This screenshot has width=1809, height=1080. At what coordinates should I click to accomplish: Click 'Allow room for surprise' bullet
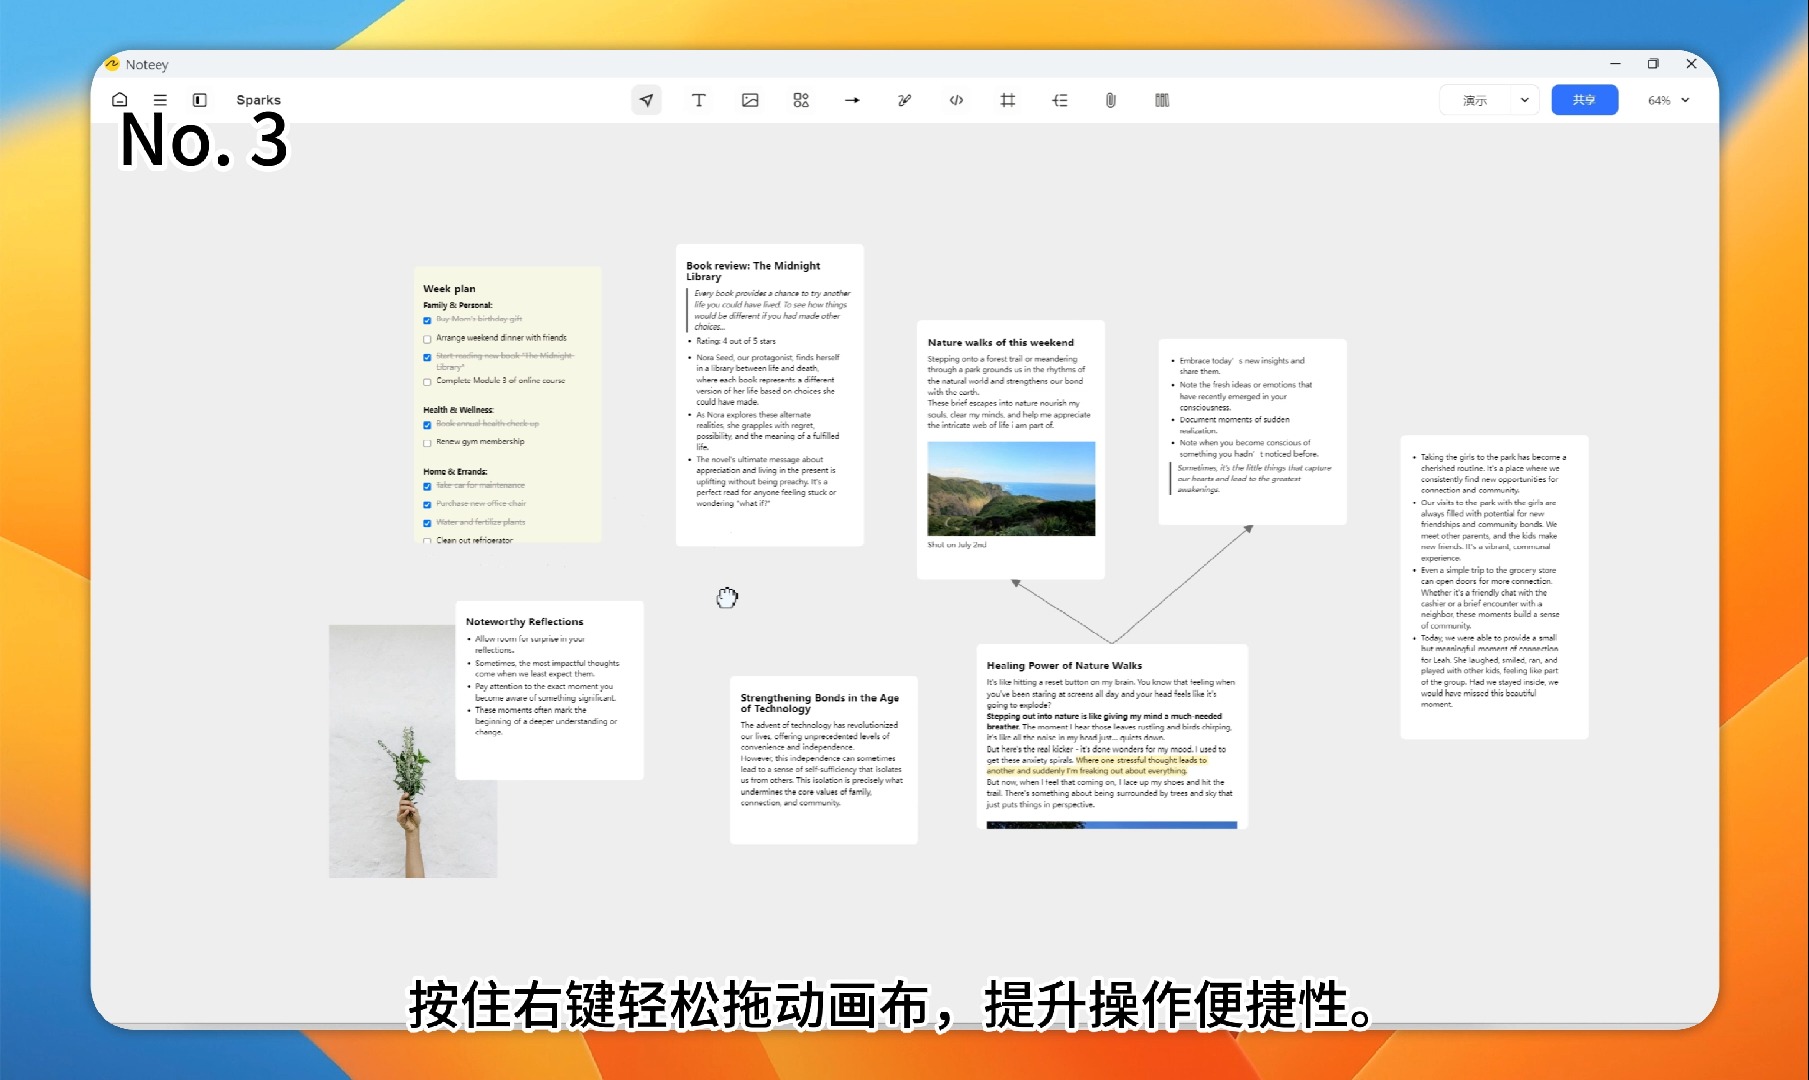point(530,644)
